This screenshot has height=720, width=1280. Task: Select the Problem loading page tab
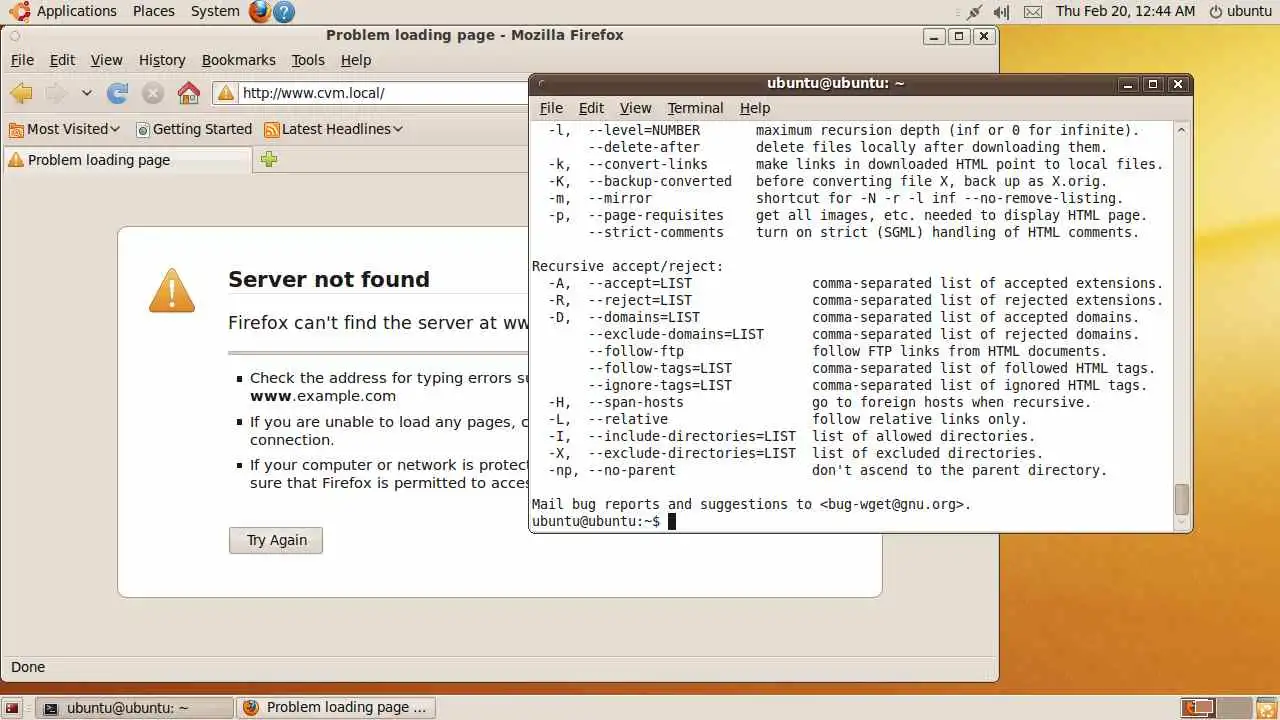point(128,160)
